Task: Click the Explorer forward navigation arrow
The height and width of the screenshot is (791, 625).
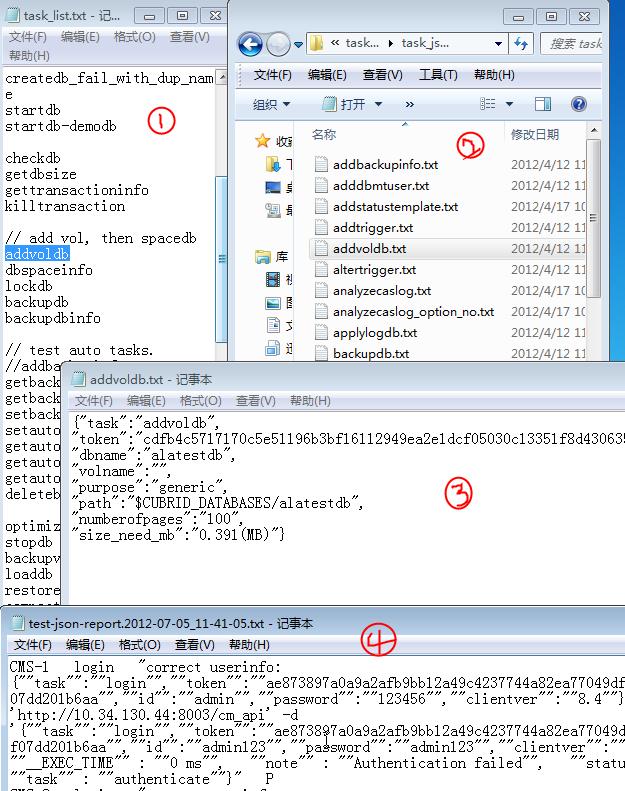Action: 278,44
